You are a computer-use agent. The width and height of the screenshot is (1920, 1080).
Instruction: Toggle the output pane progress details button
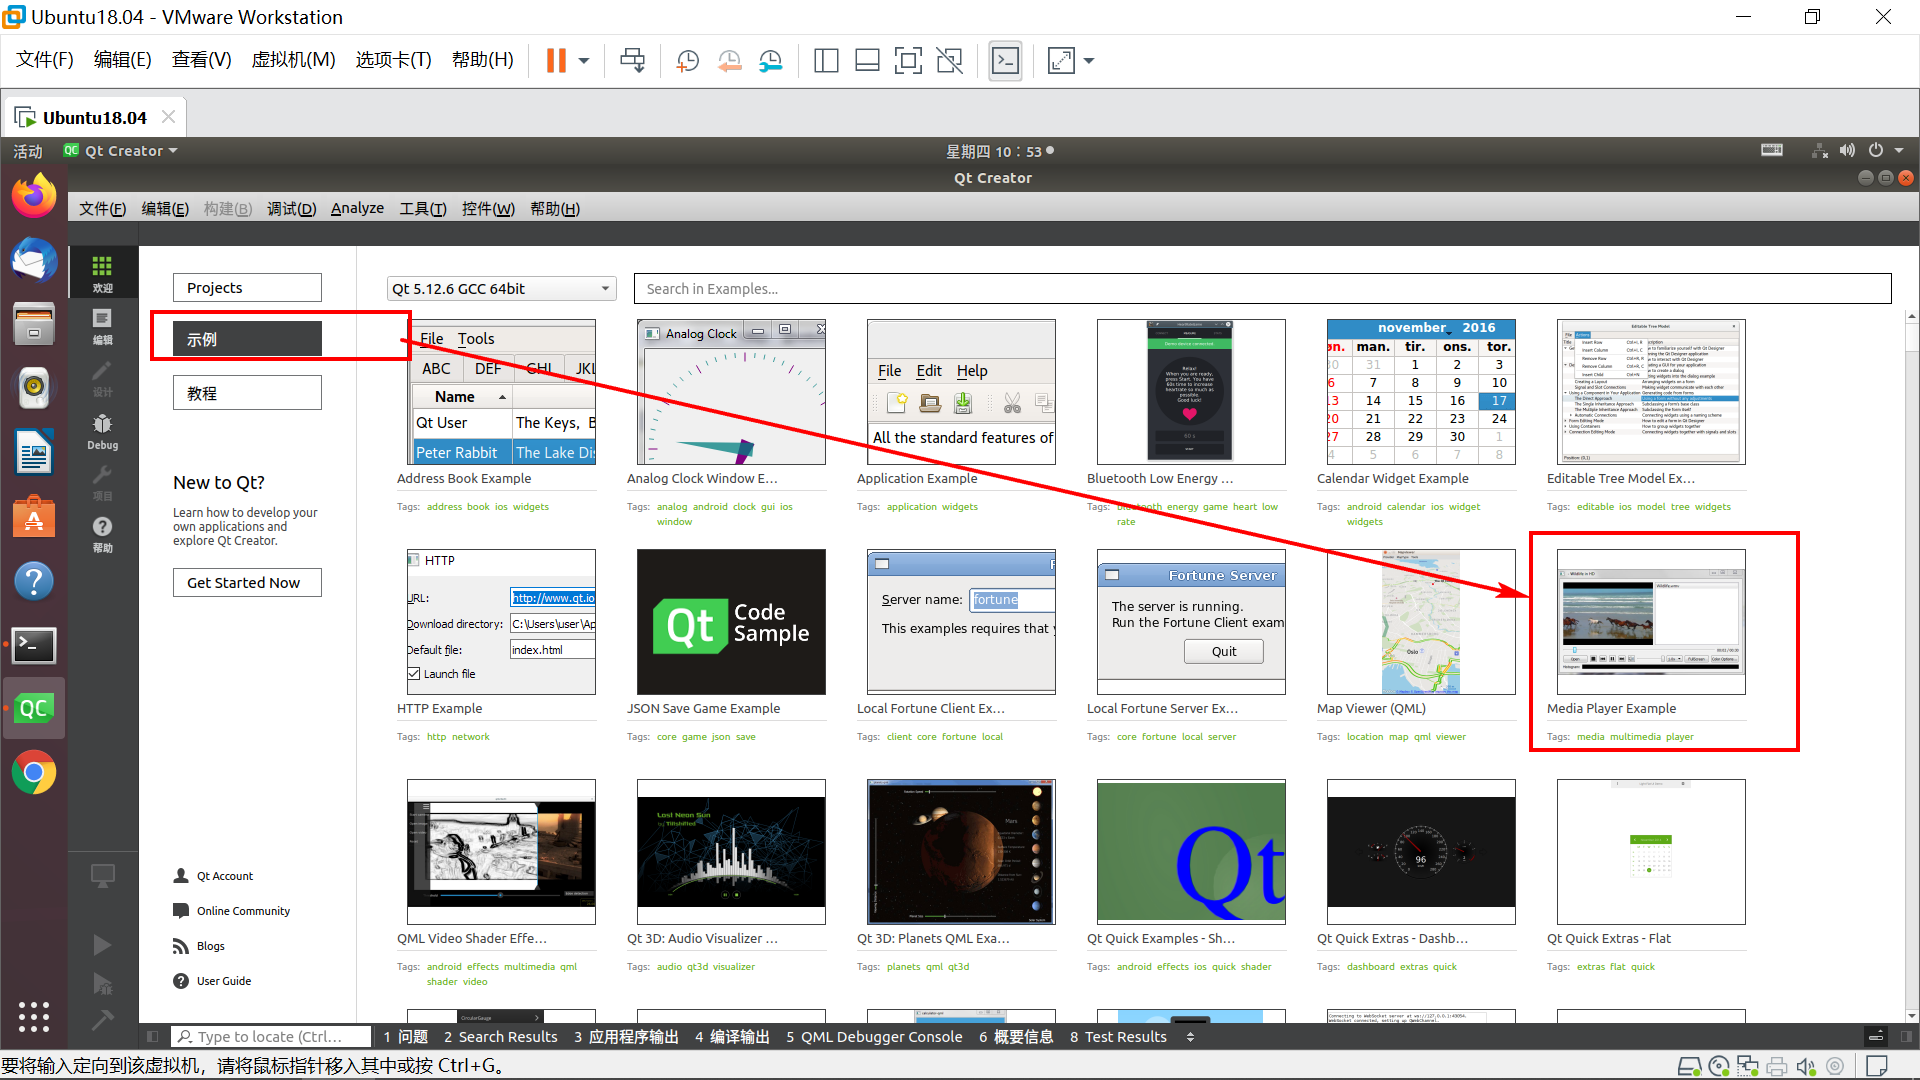tap(1876, 1037)
